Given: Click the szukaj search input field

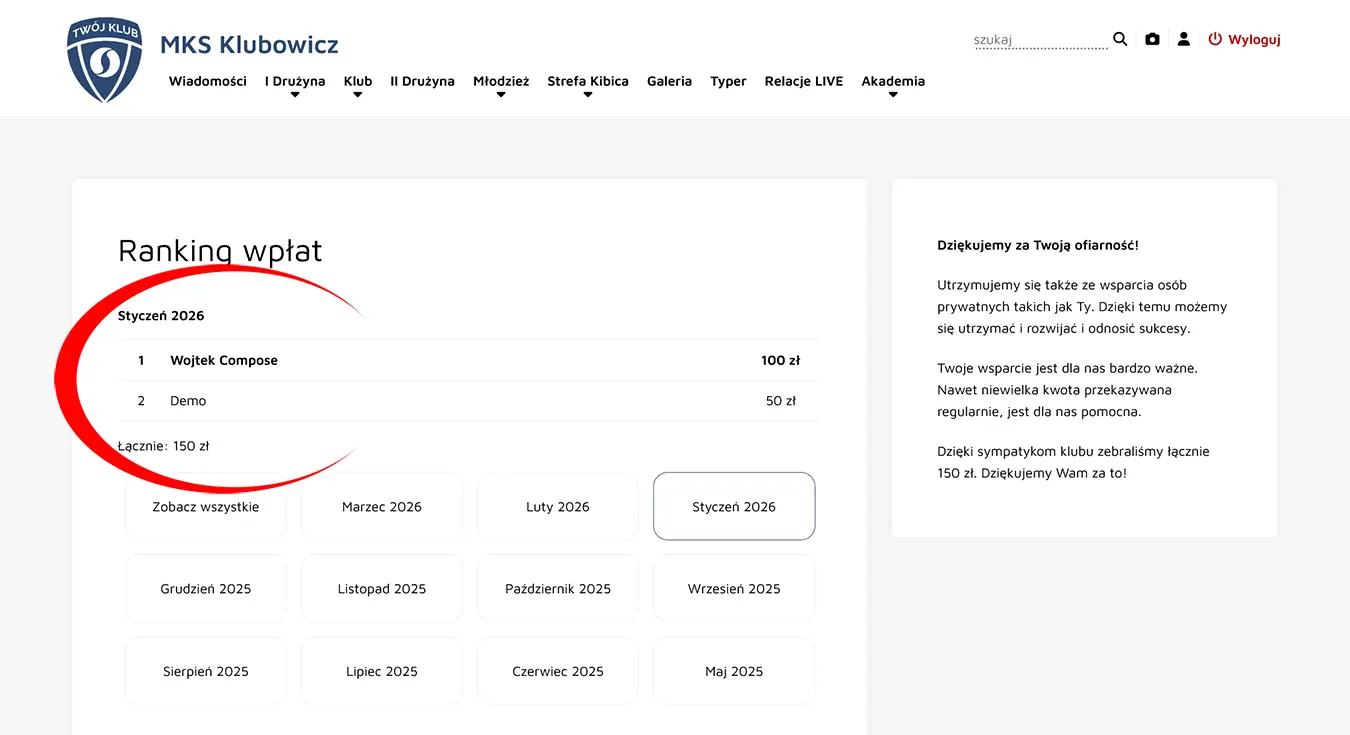Looking at the screenshot, I should (1040, 42).
